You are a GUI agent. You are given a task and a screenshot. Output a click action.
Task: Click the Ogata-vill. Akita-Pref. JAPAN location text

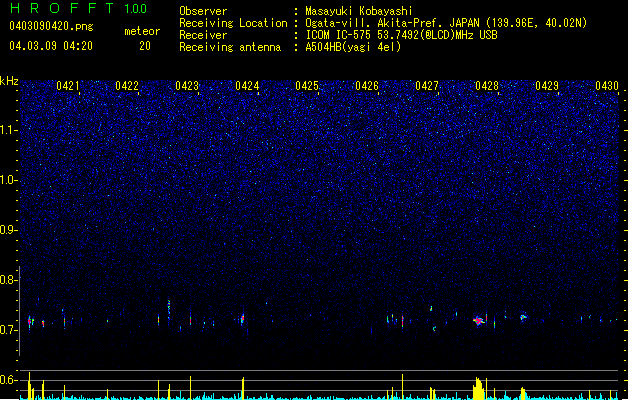(x=446, y=23)
